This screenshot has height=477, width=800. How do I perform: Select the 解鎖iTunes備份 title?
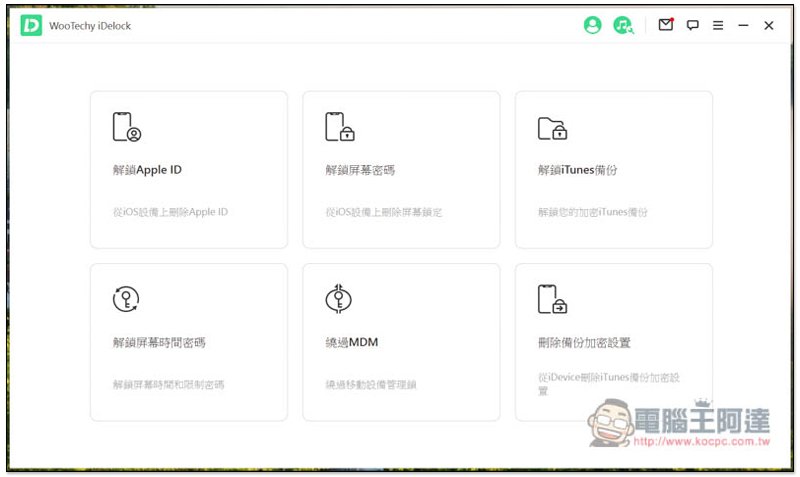coord(578,170)
